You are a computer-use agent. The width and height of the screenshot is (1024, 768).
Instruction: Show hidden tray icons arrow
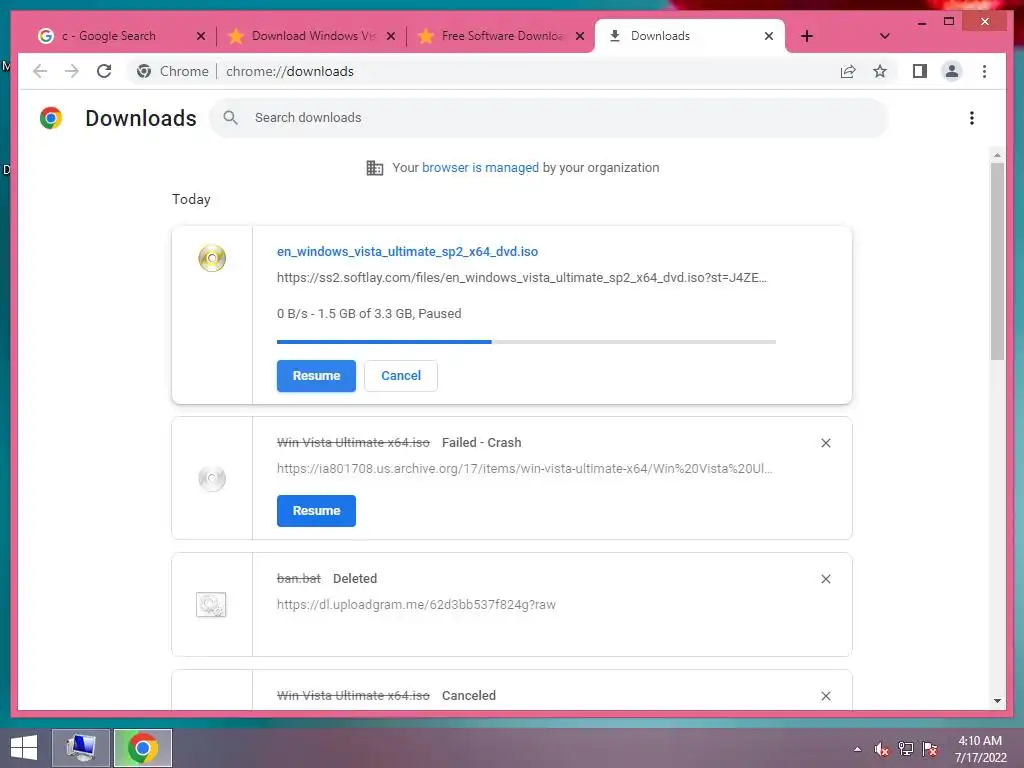coord(857,749)
